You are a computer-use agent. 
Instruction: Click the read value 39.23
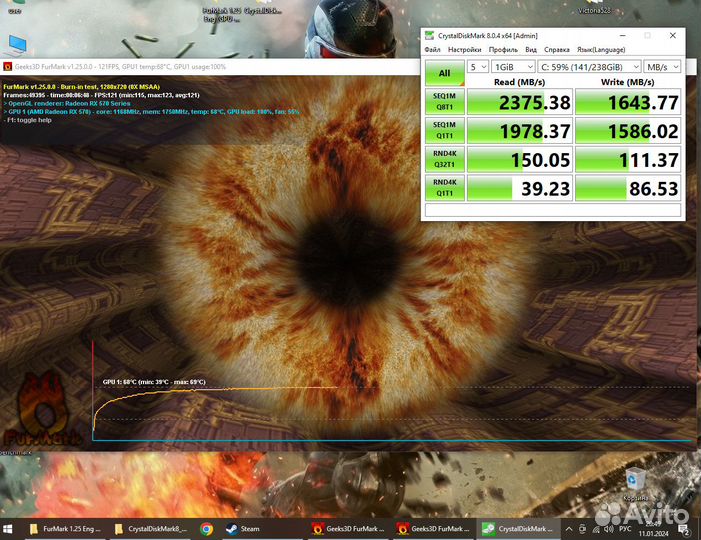coord(519,188)
